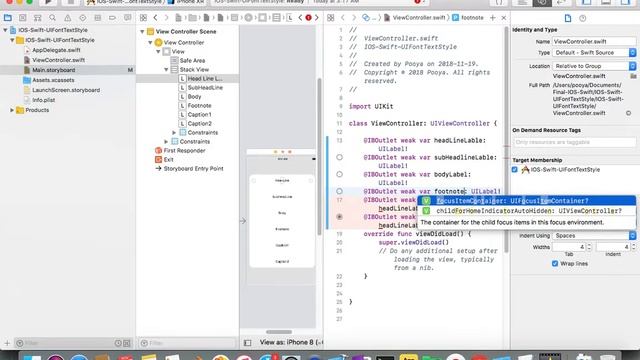The image size is (640, 360).
Task: Open the Issue navigator
Action: pos(68,18)
